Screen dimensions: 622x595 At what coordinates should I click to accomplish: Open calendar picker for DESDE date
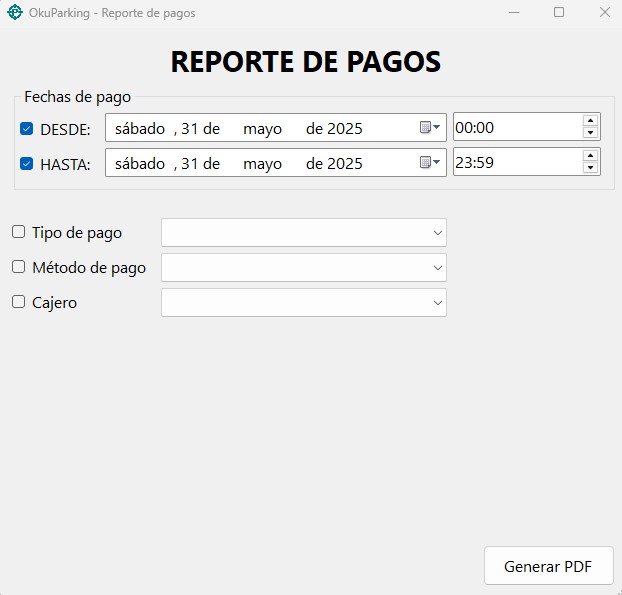click(430, 128)
